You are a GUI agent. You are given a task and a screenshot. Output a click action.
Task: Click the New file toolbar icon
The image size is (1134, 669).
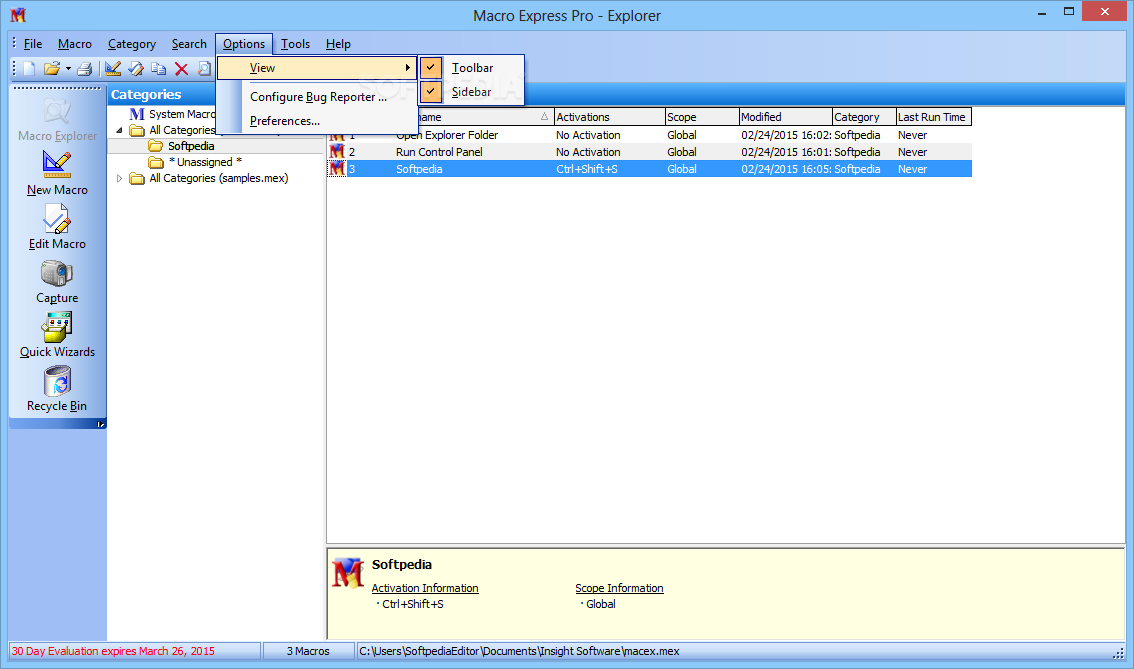[x=29, y=69]
